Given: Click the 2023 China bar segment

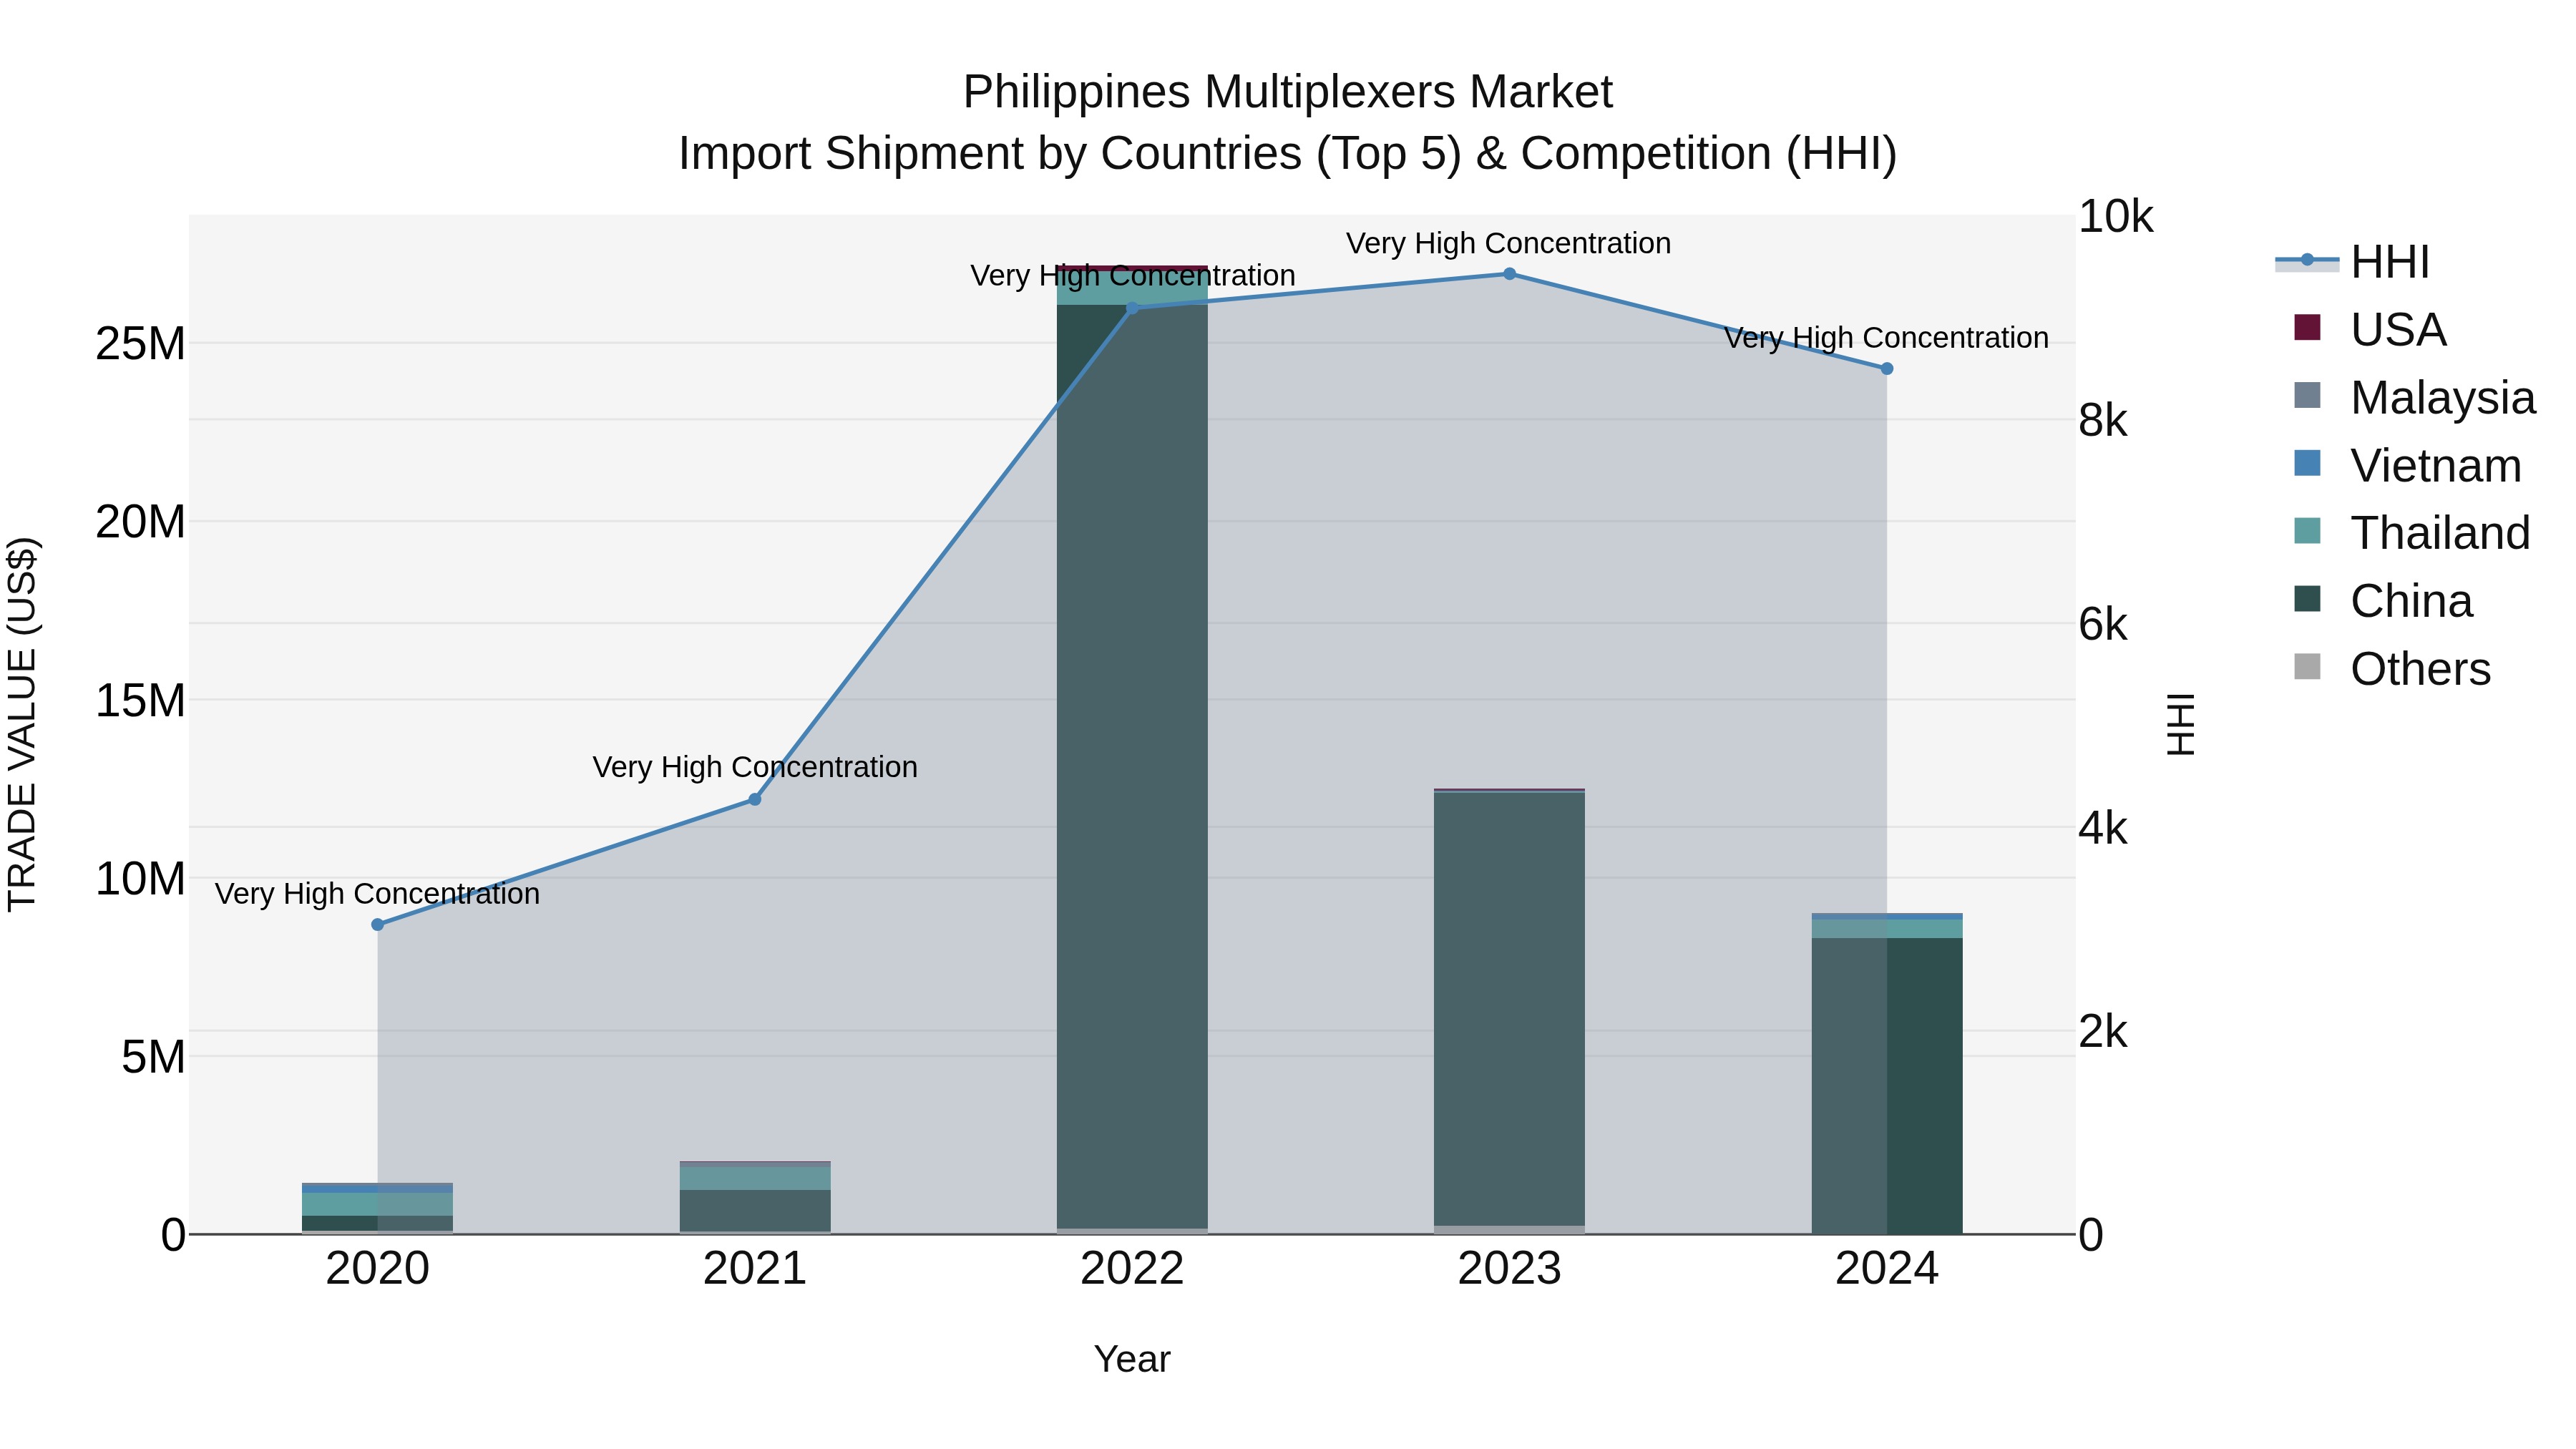Looking at the screenshot, I should coord(1510,1009).
